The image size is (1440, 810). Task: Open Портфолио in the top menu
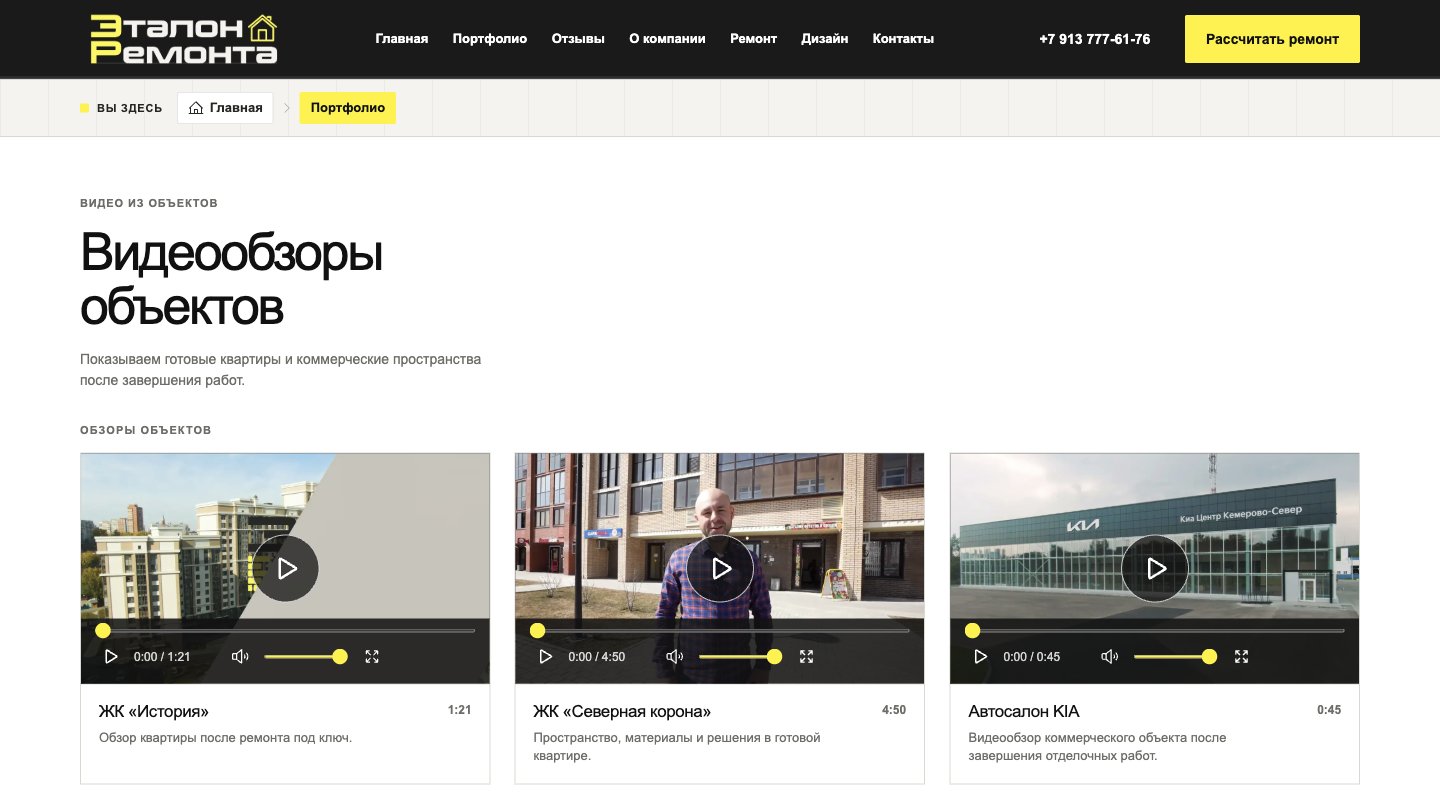490,39
